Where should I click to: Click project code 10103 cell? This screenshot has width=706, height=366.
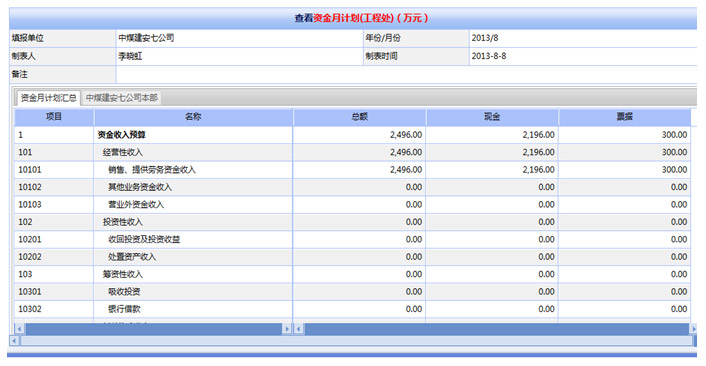click(x=54, y=204)
